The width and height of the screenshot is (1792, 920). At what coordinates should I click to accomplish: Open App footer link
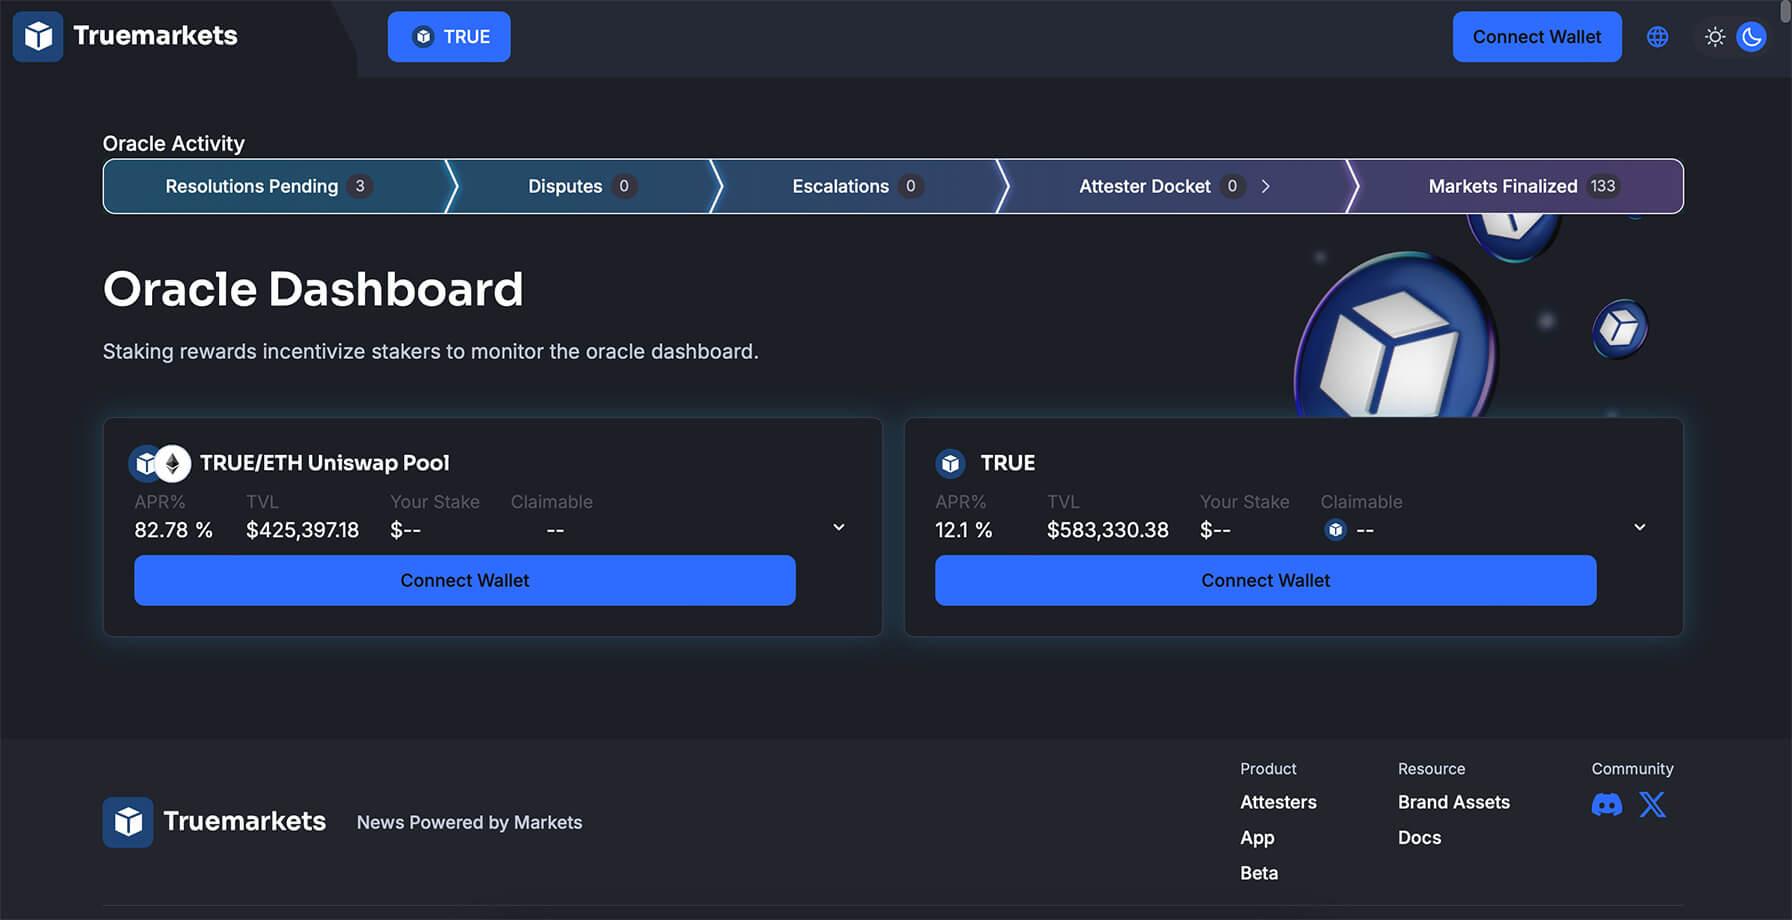tap(1257, 838)
